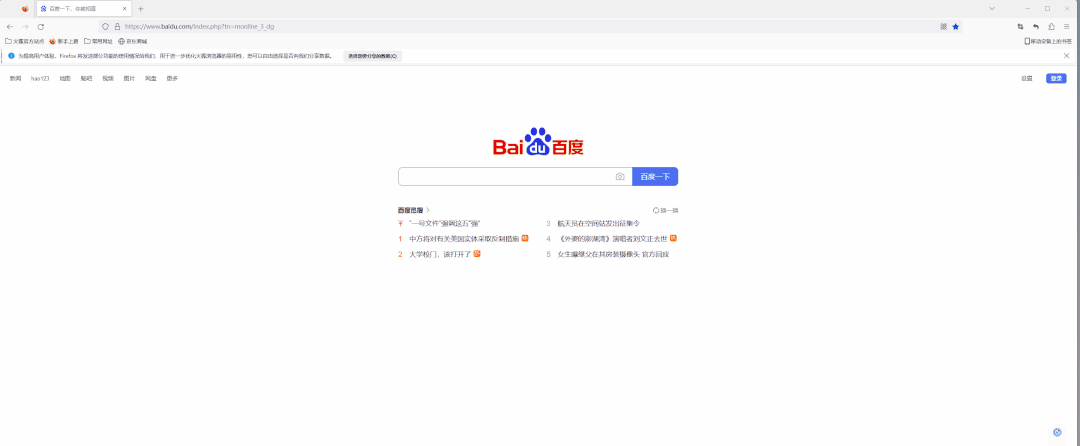Image resolution: width=1080 pixels, height=446 pixels.
Task: Expand the 百度热搜 chevron arrow
Action: click(428, 210)
